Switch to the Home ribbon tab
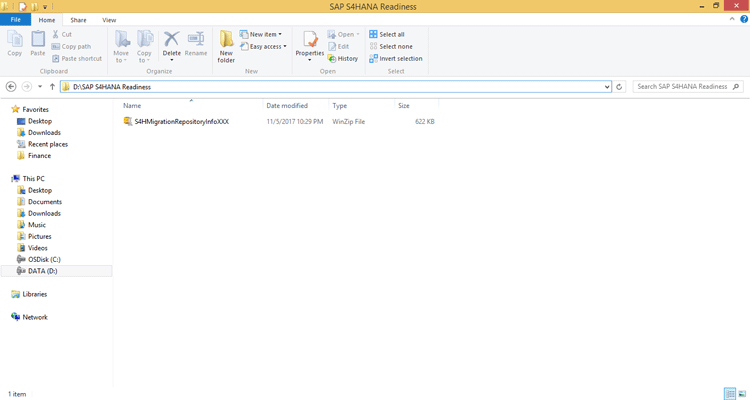Image resolution: width=750 pixels, height=400 pixels. (x=47, y=20)
